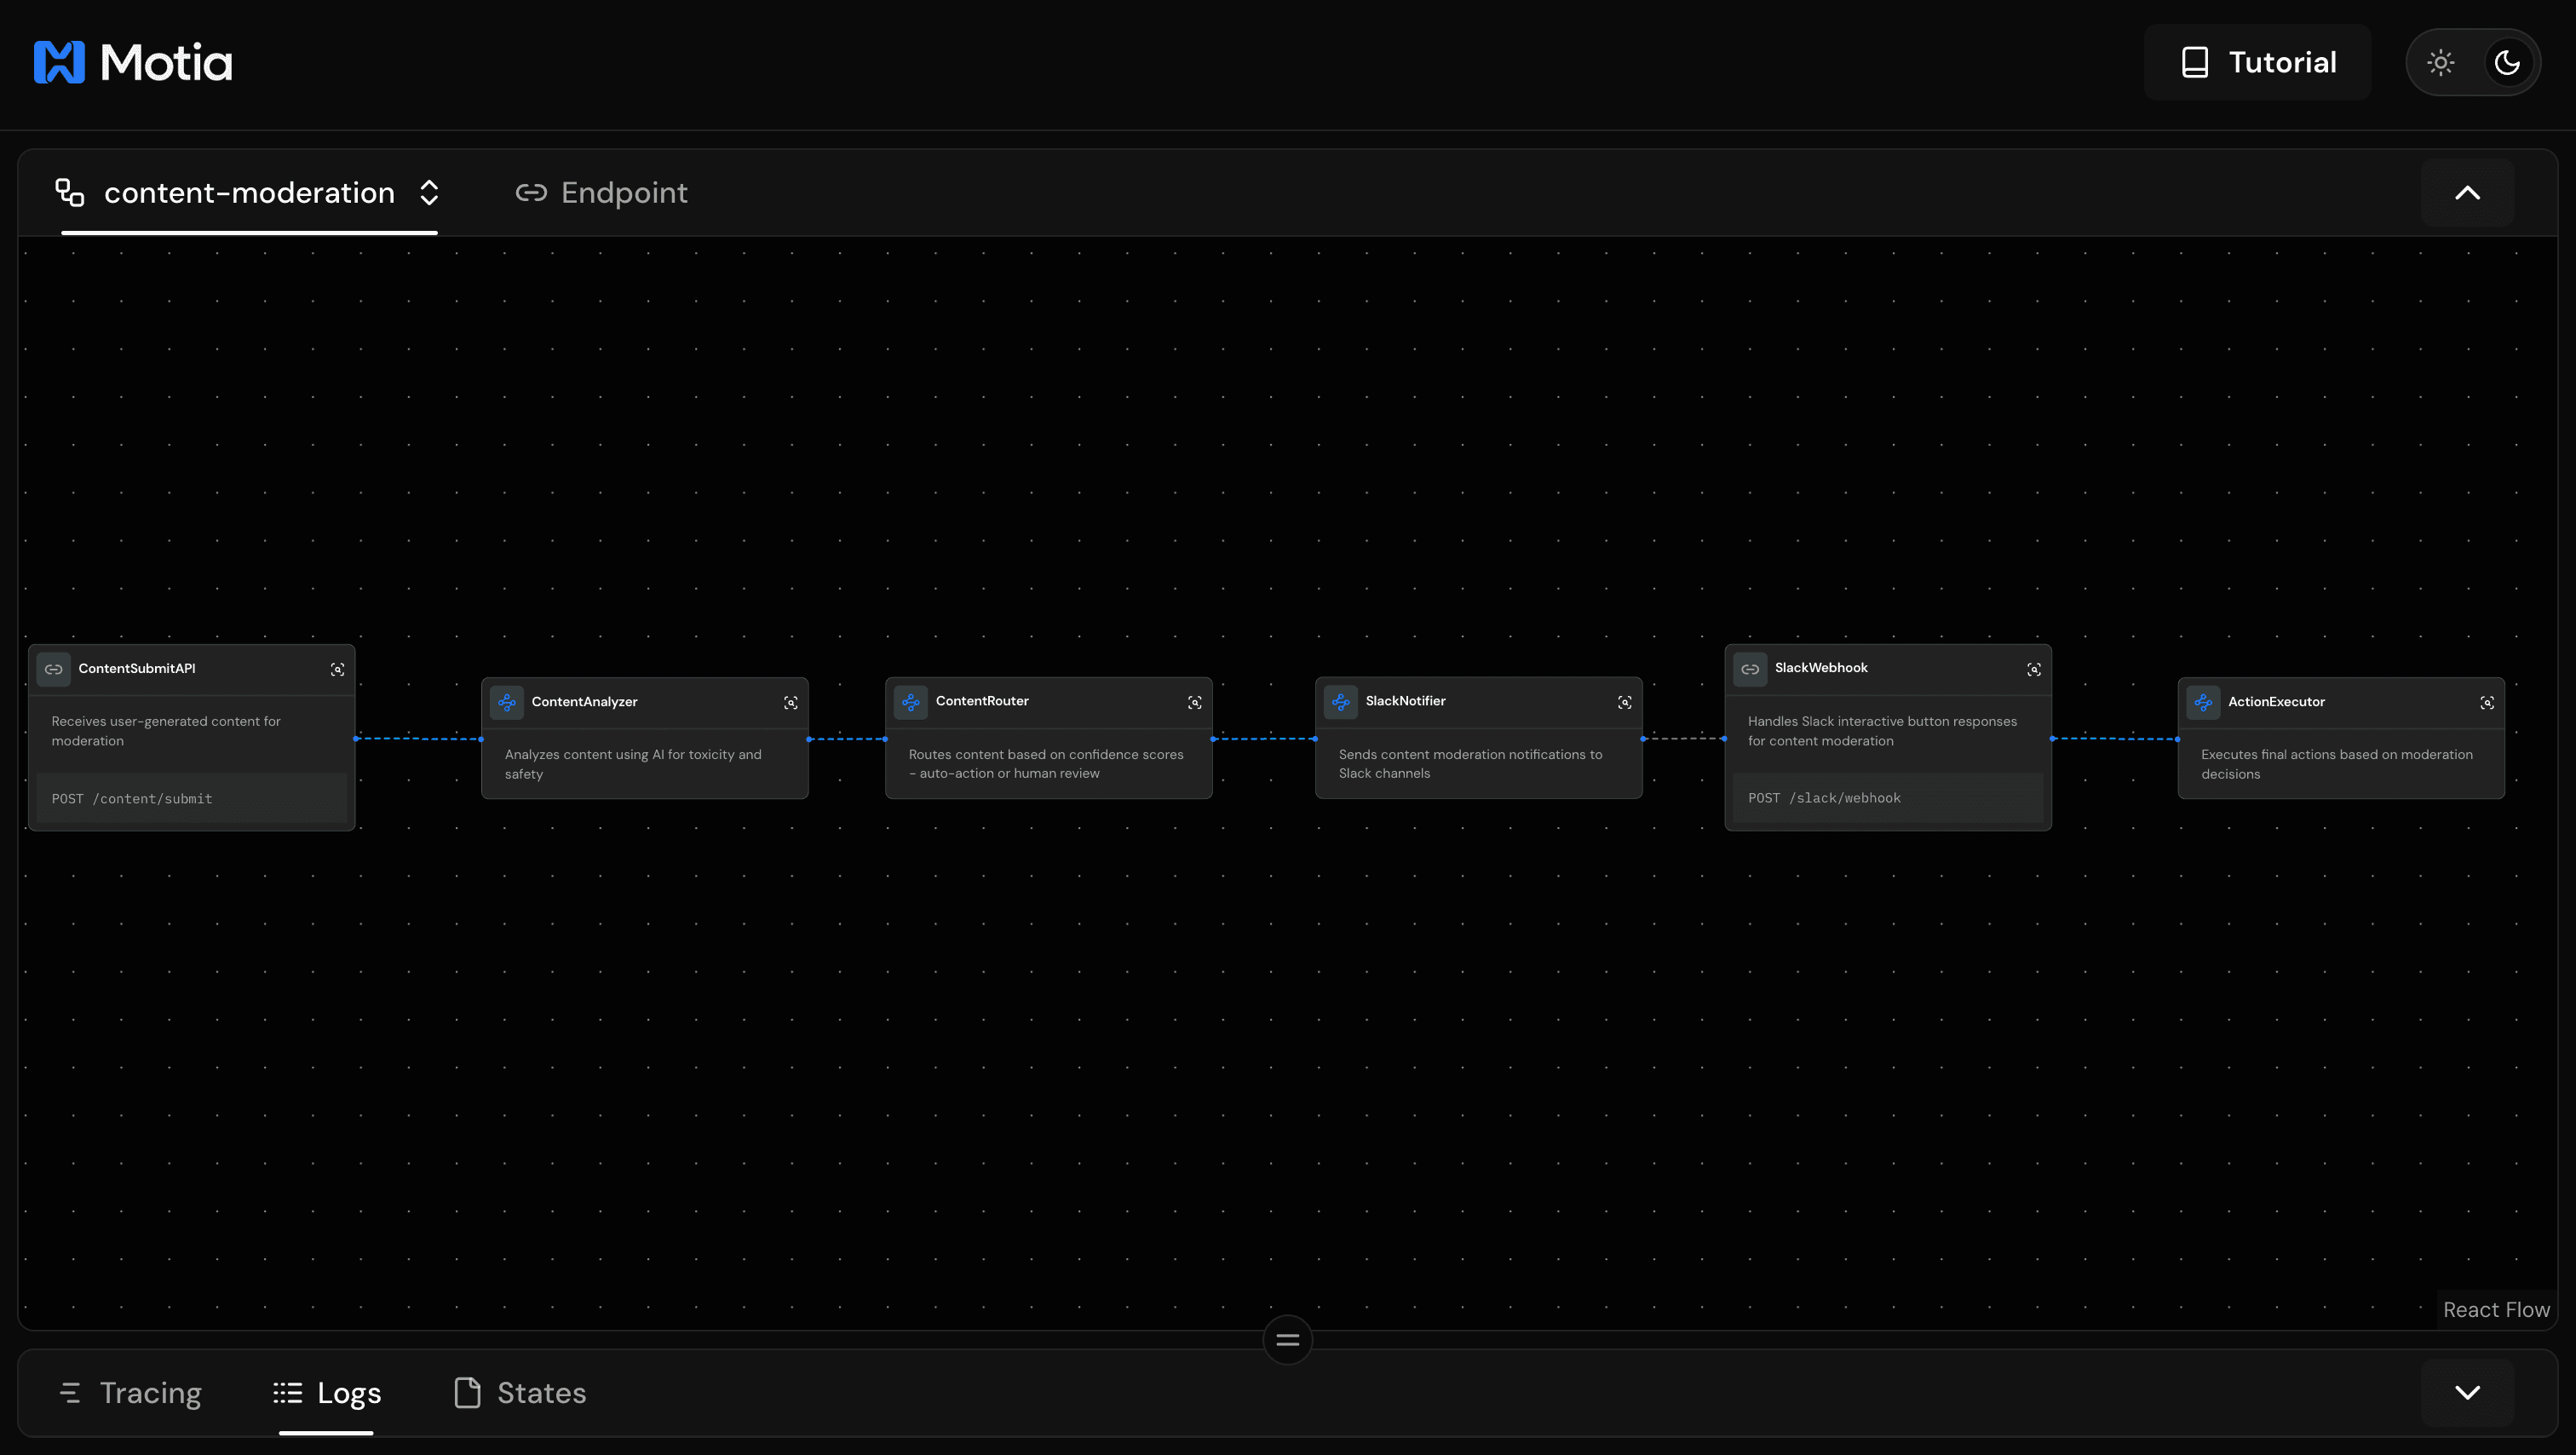Click the webhook link icon on SlackWebhook node
Viewport: 2576px width, 1455px height.
[1749, 669]
